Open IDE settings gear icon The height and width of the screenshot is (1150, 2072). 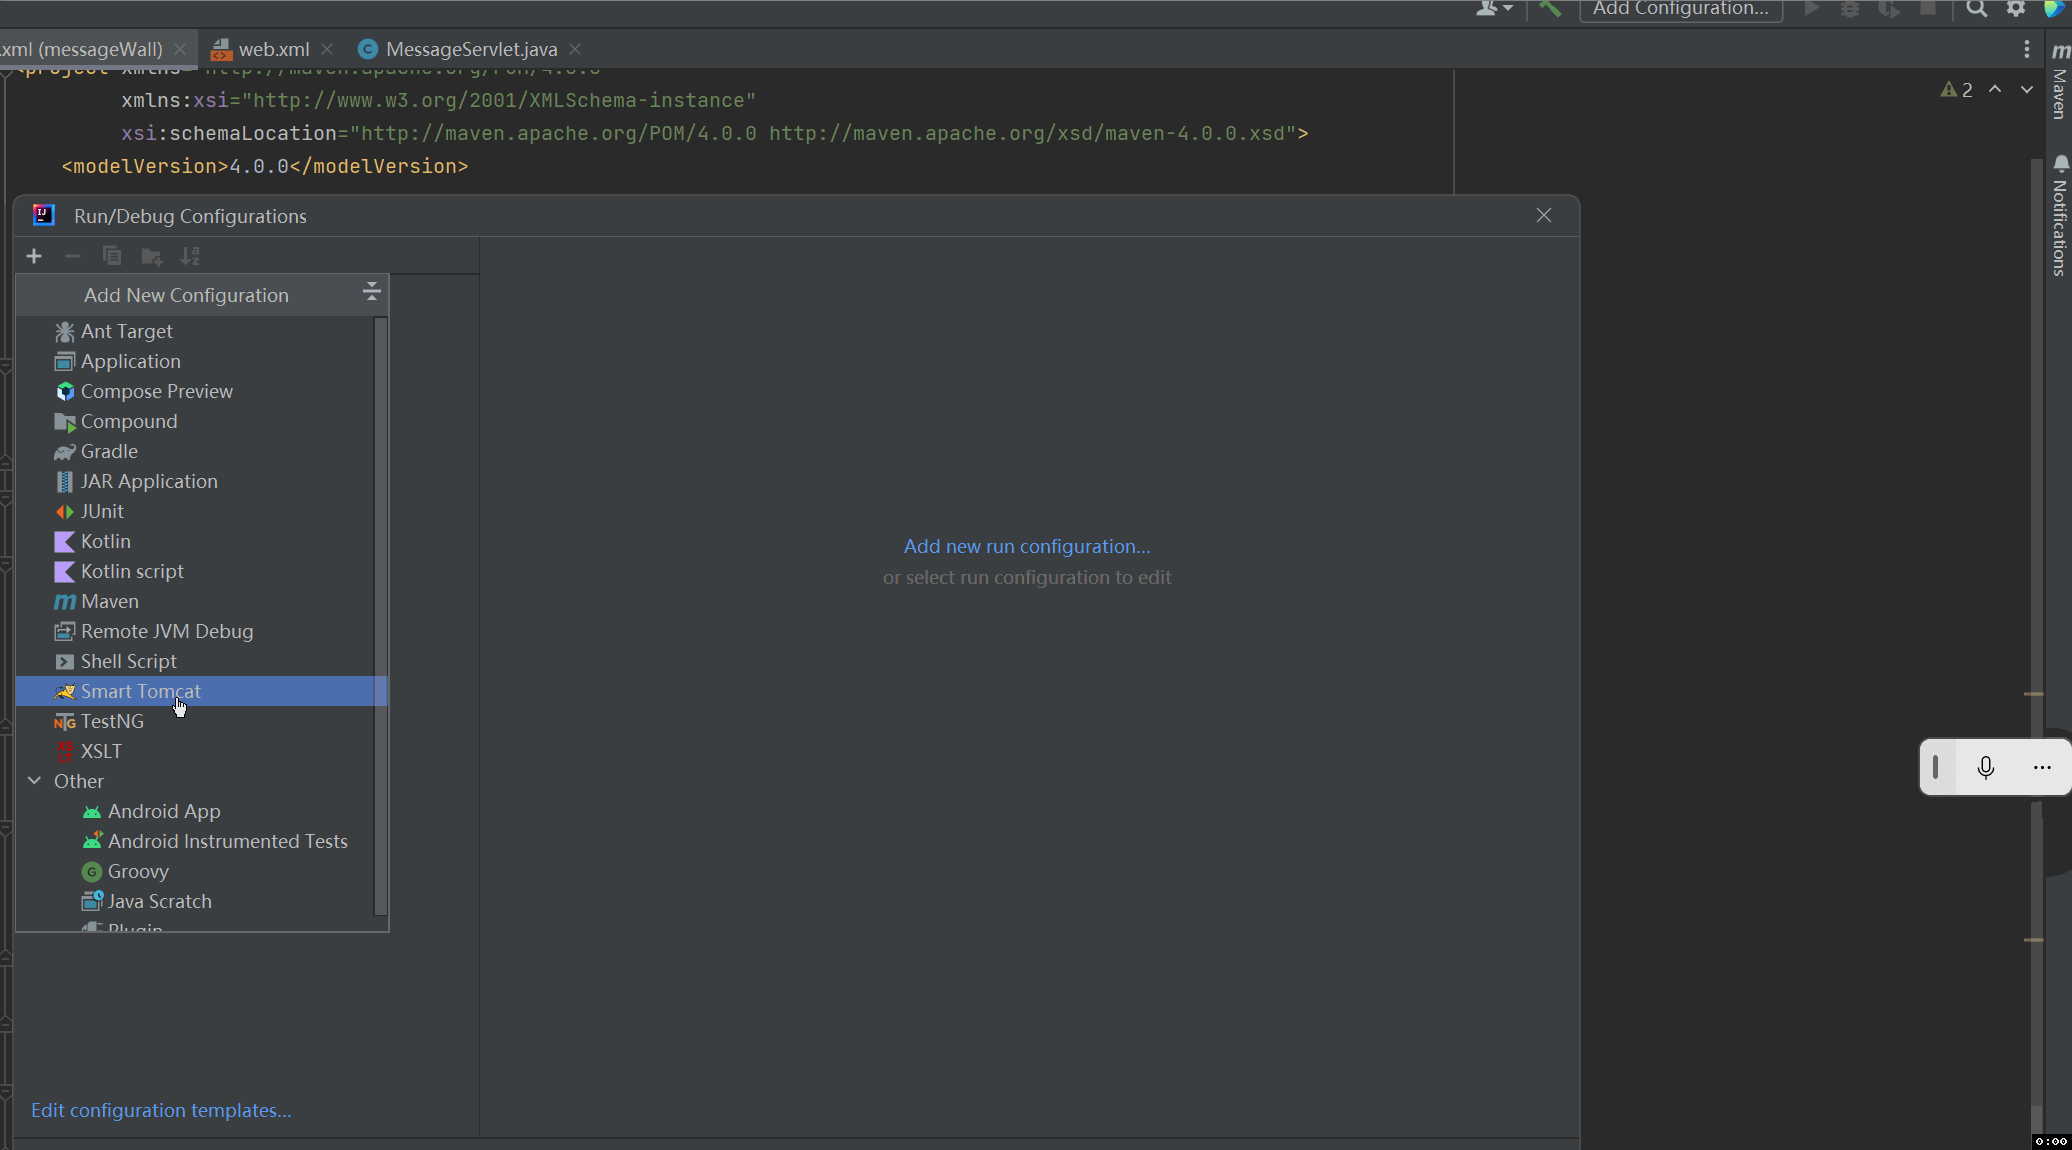[2016, 9]
